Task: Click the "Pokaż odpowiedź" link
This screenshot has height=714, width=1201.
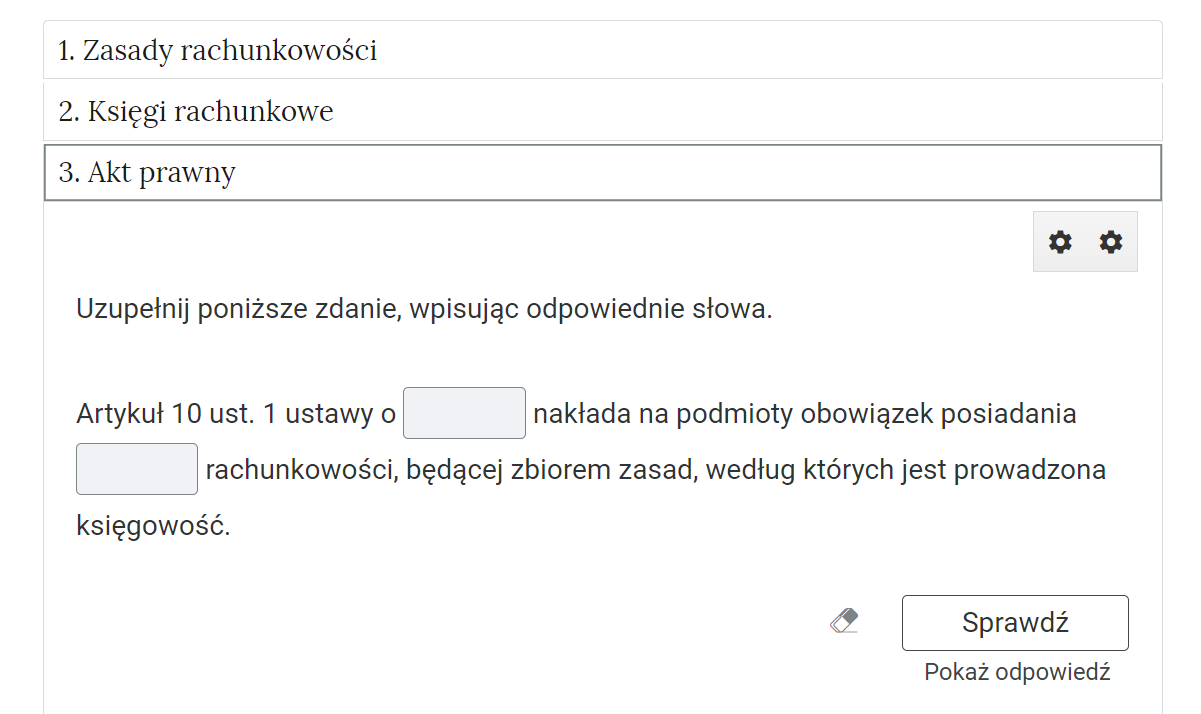Action: coord(1014,673)
